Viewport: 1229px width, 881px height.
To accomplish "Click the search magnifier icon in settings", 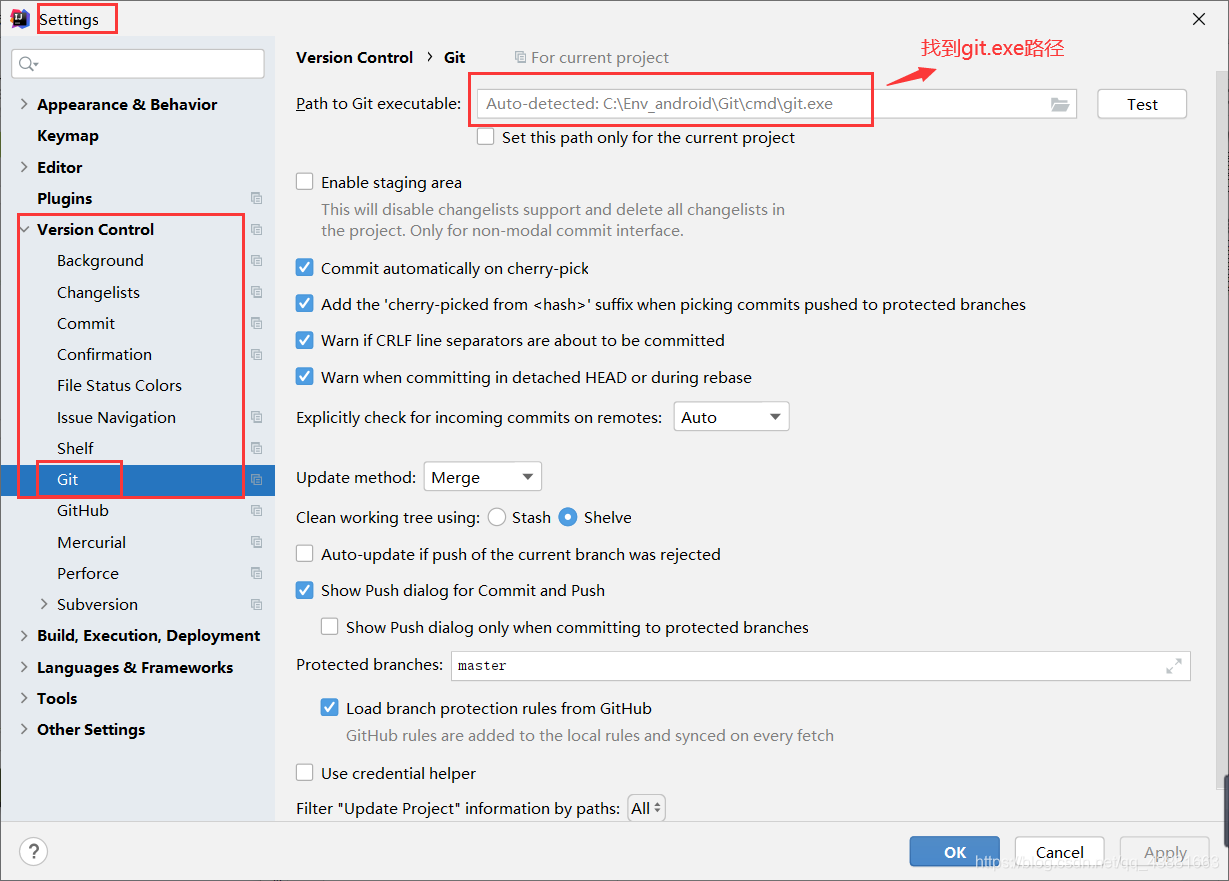I will pos(28,64).
